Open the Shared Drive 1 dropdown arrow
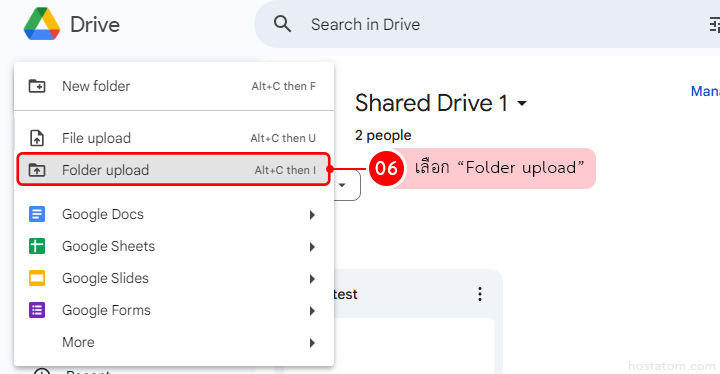 pyautogui.click(x=522, y=103)
